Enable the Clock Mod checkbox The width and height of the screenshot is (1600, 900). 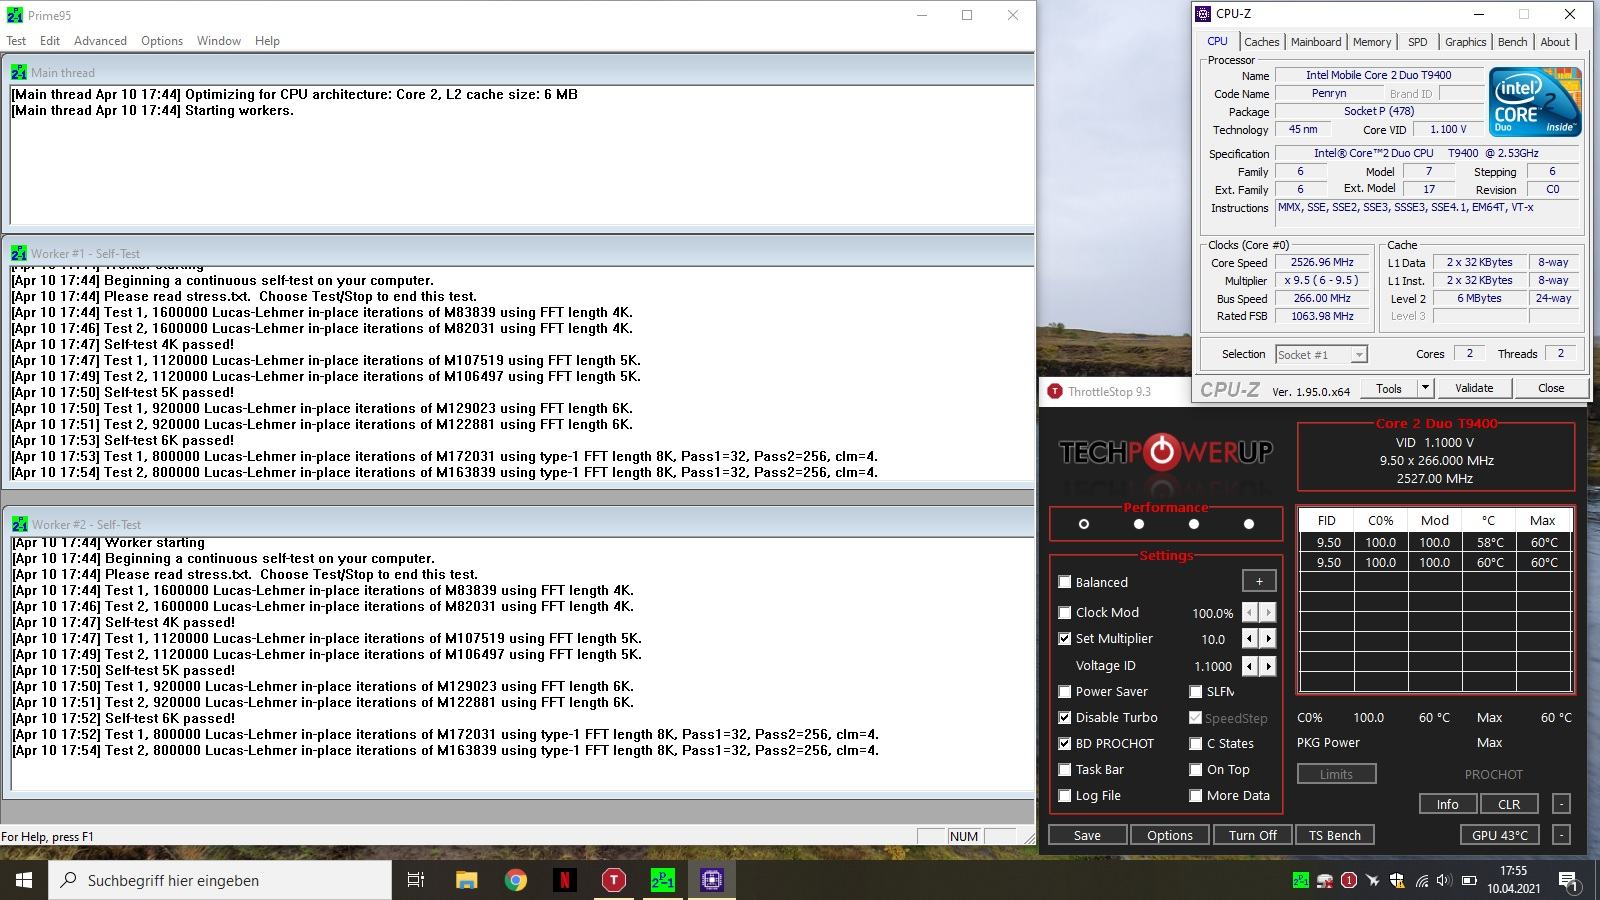pos(1065,612)
